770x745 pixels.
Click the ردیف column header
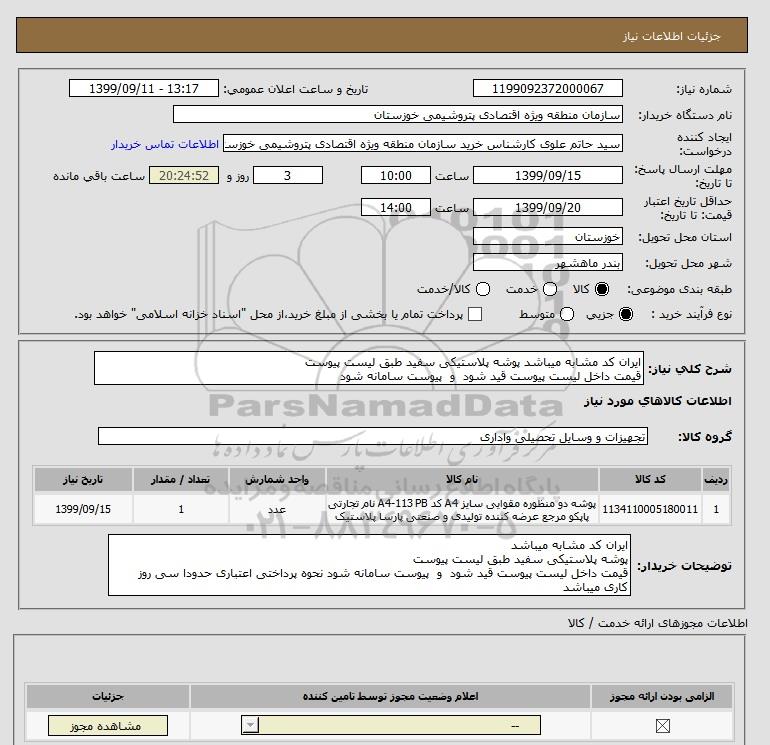pos(716,479)
